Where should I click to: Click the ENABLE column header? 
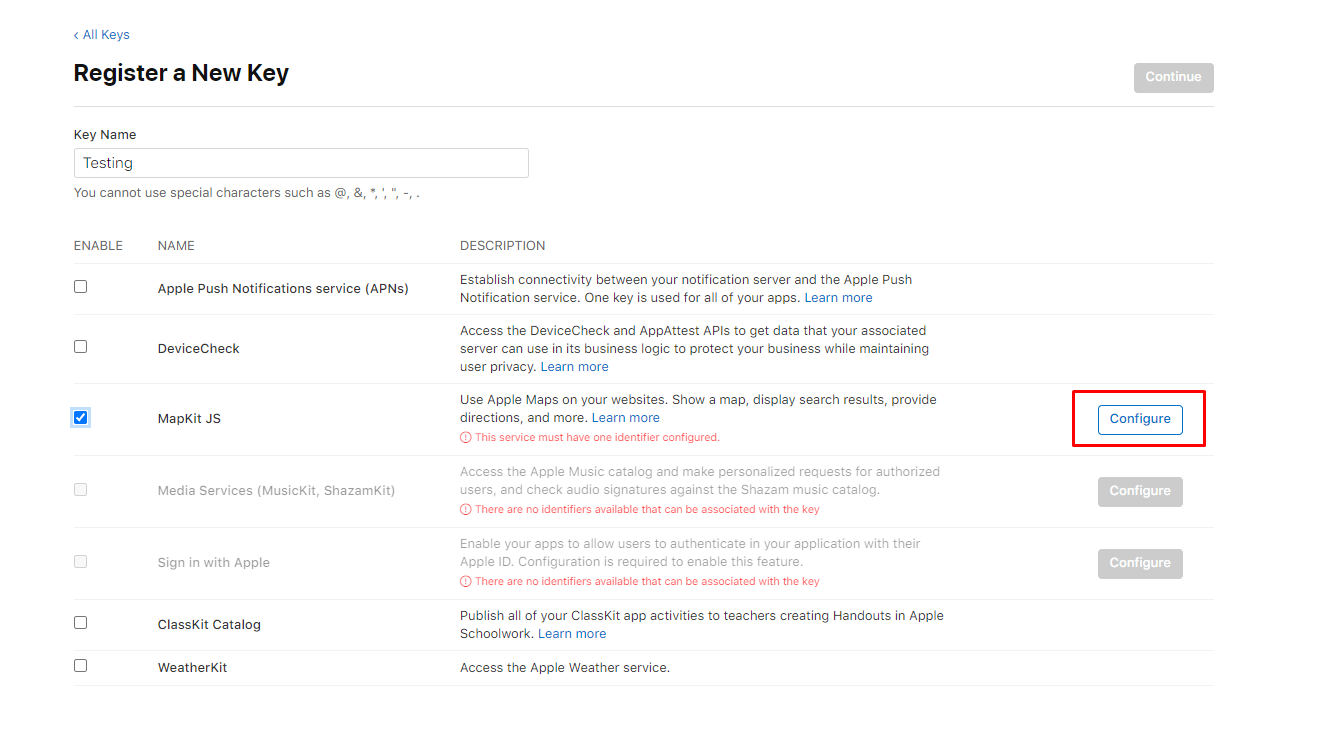click(x=98, y=246)
